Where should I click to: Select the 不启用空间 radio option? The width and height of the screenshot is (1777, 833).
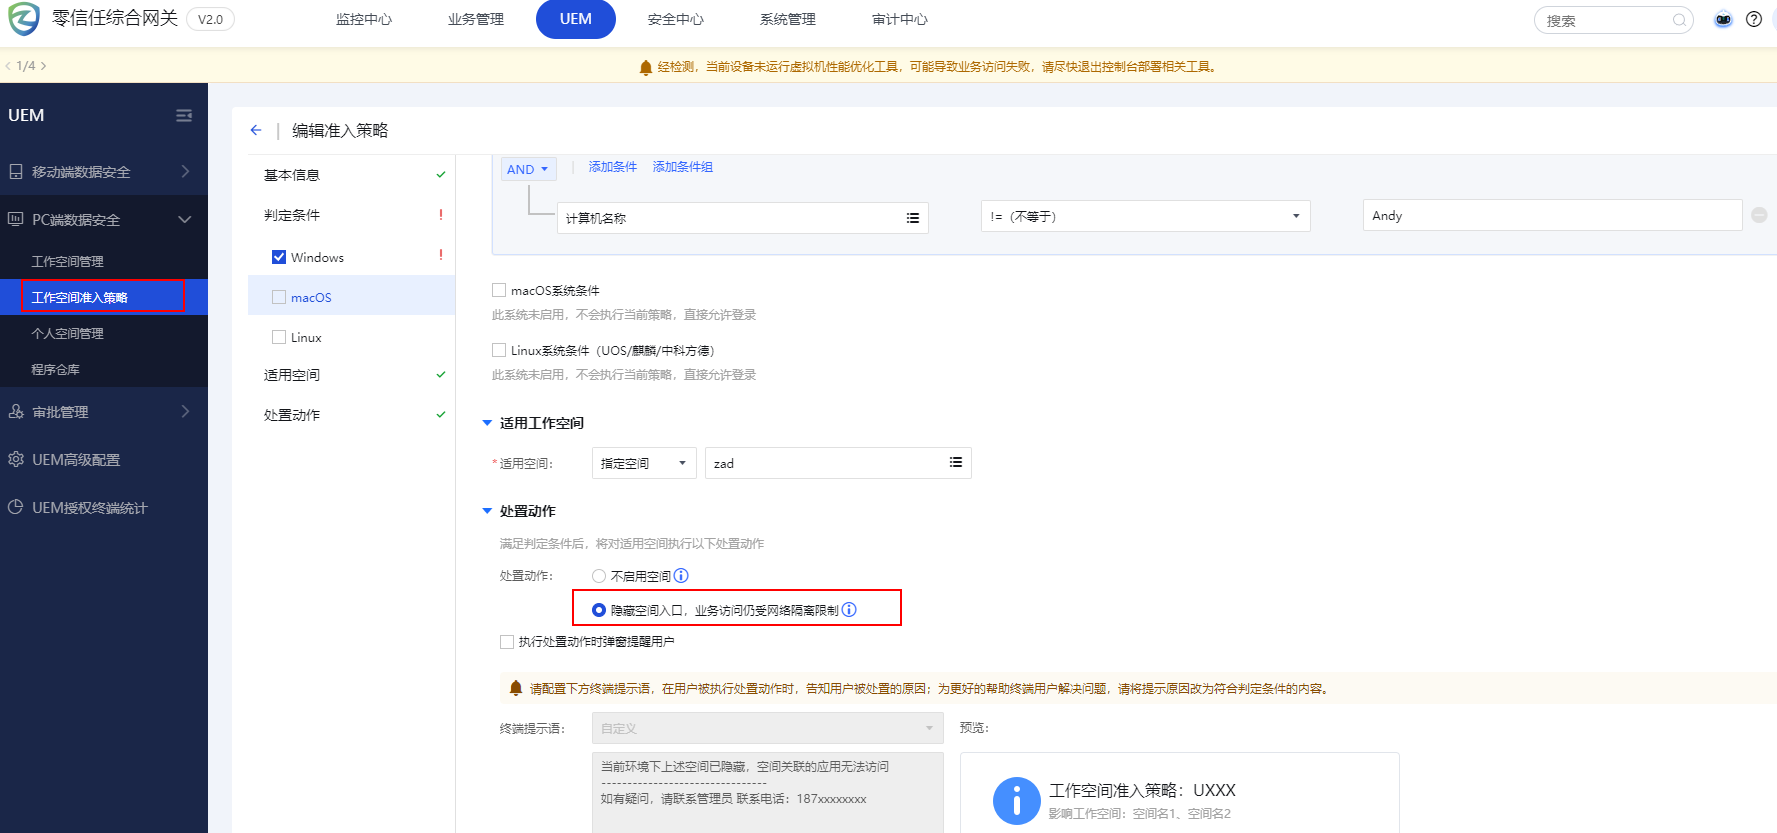[x=599, y=576]
